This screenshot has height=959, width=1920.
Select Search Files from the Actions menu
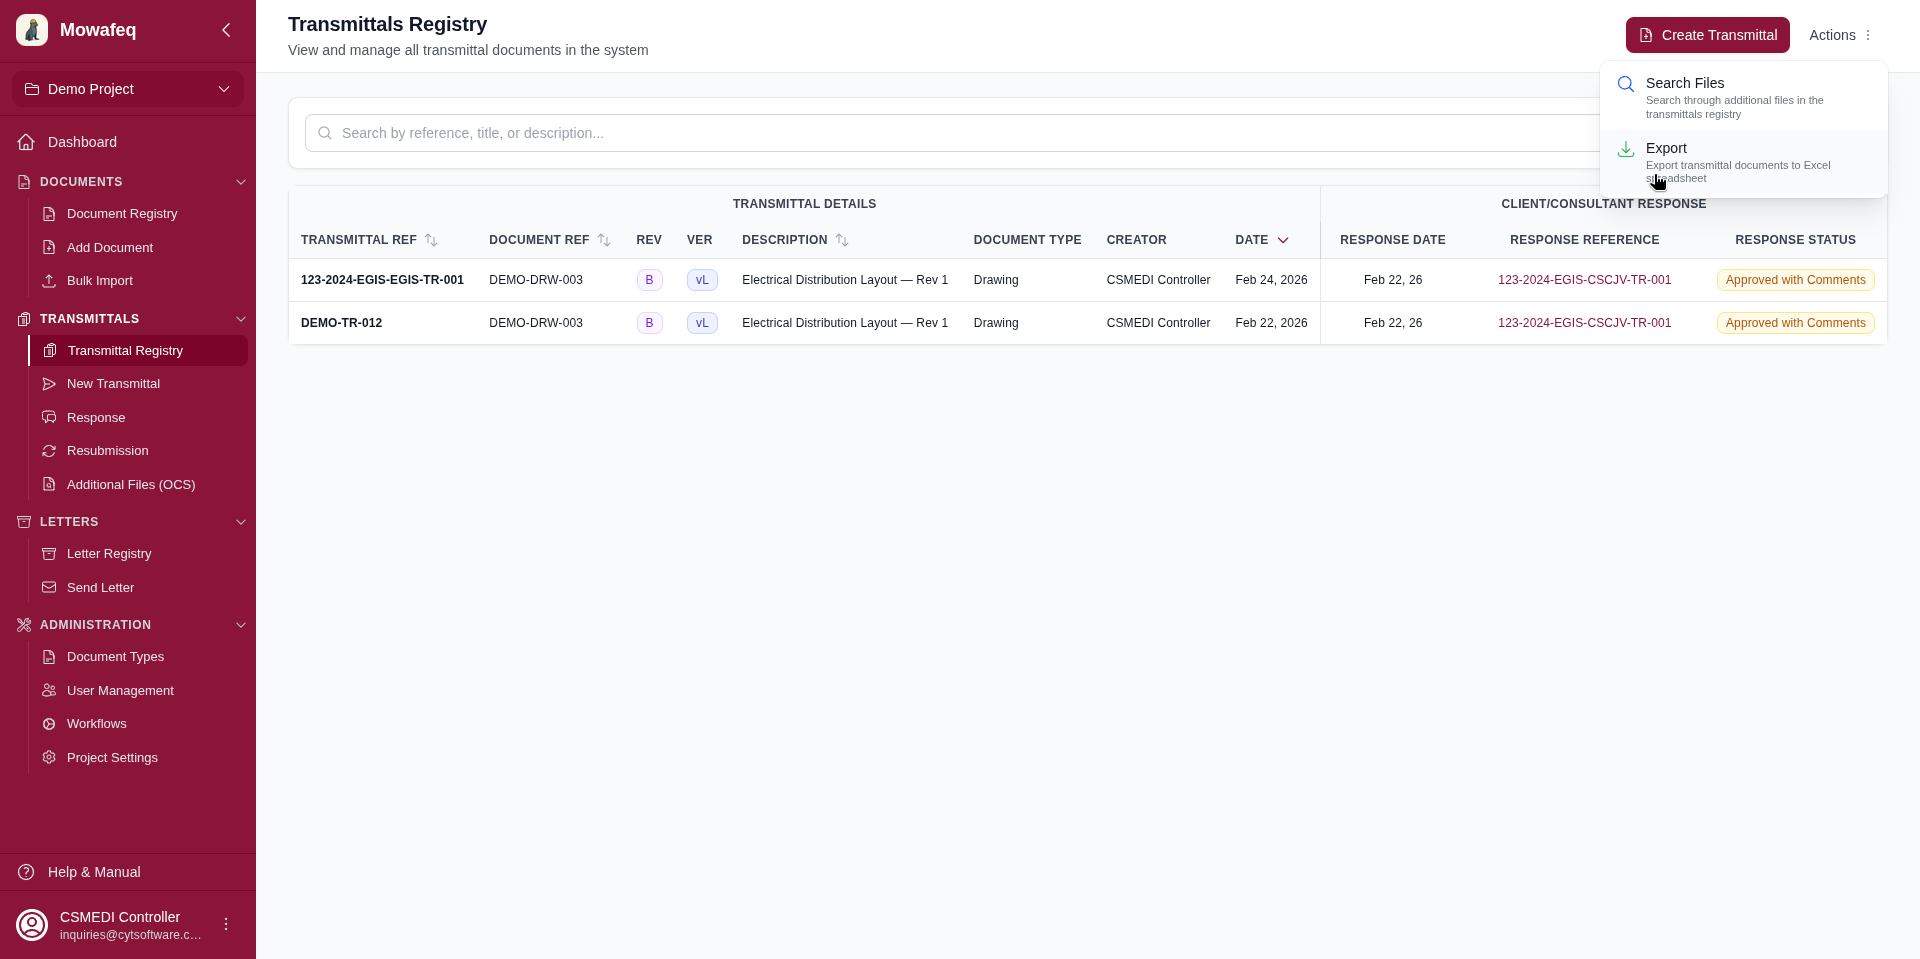1686,83
